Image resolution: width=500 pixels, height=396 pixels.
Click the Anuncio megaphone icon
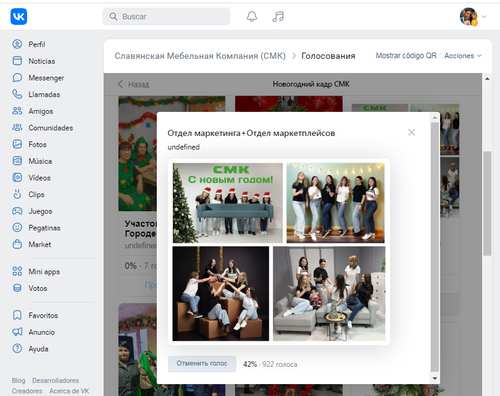pos(17,332)
